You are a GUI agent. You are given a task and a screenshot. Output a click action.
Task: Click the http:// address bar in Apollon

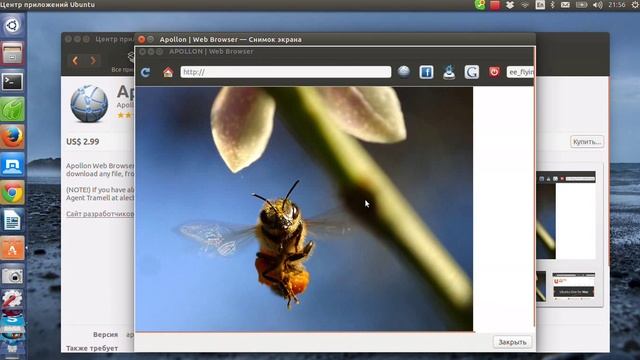[286, 72]
